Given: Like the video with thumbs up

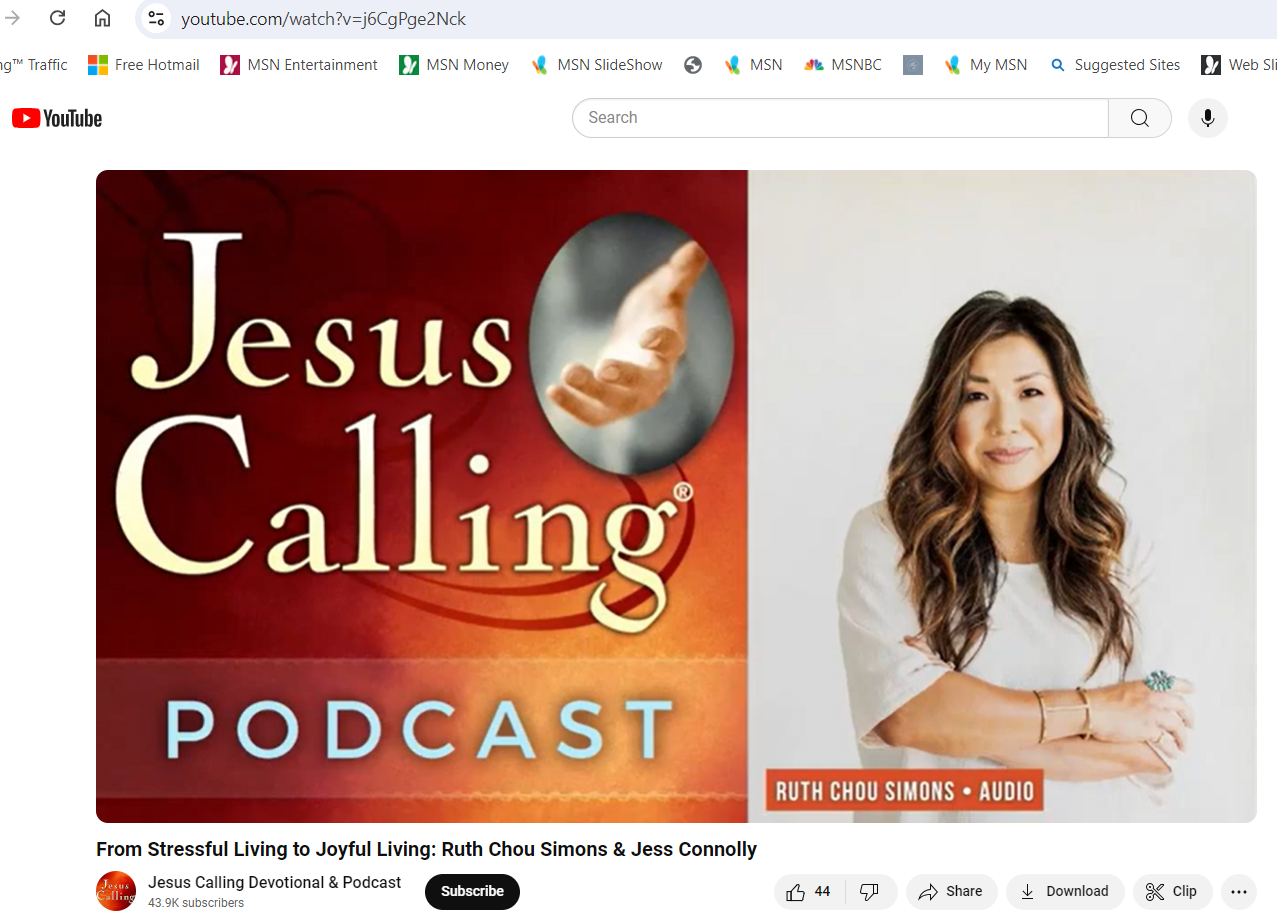Looking at the screenshot, I should pyautogui.click(x=809, y=892).
